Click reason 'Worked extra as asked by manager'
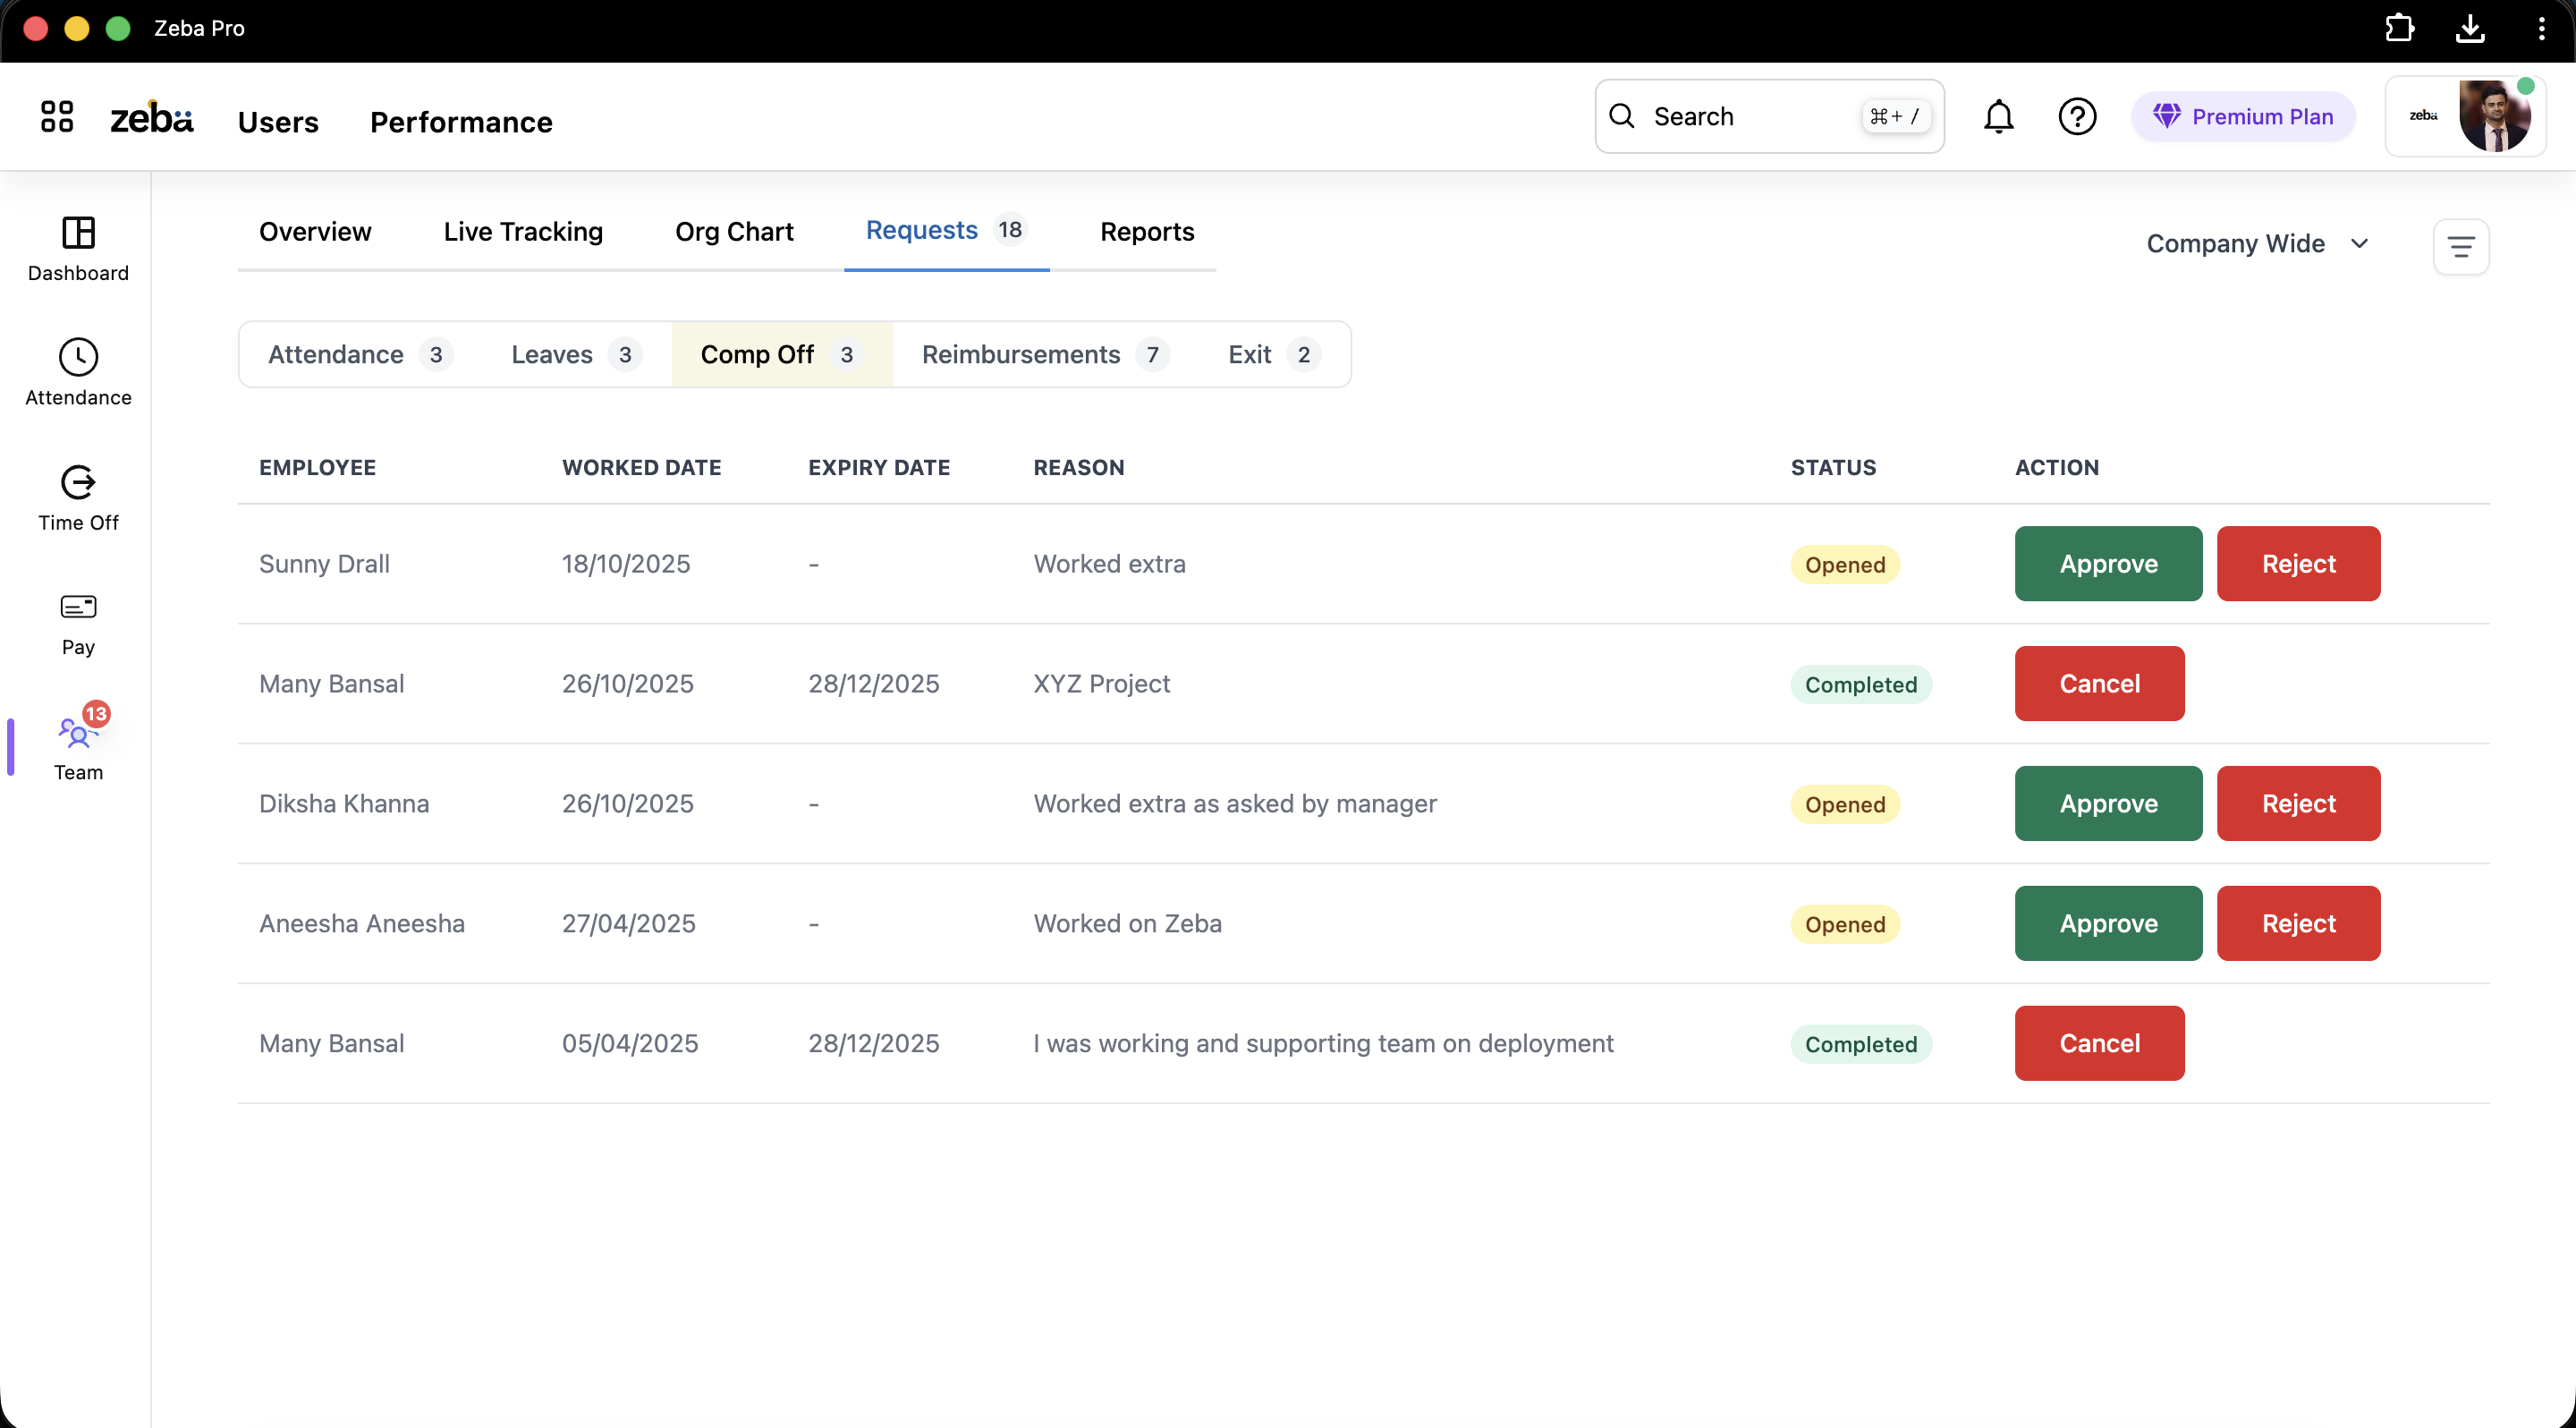 tap(1235, 804)
